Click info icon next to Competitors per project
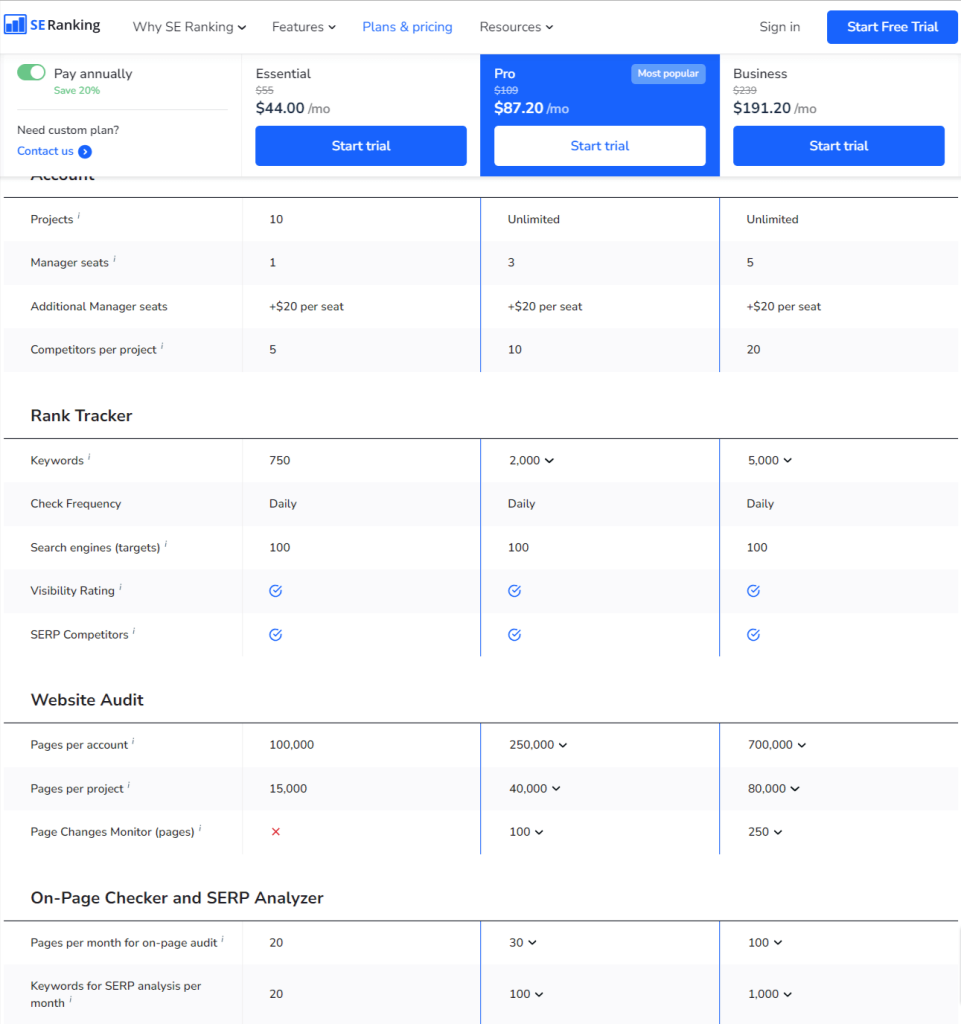The image size is (961, 1024). click(162, 345)
